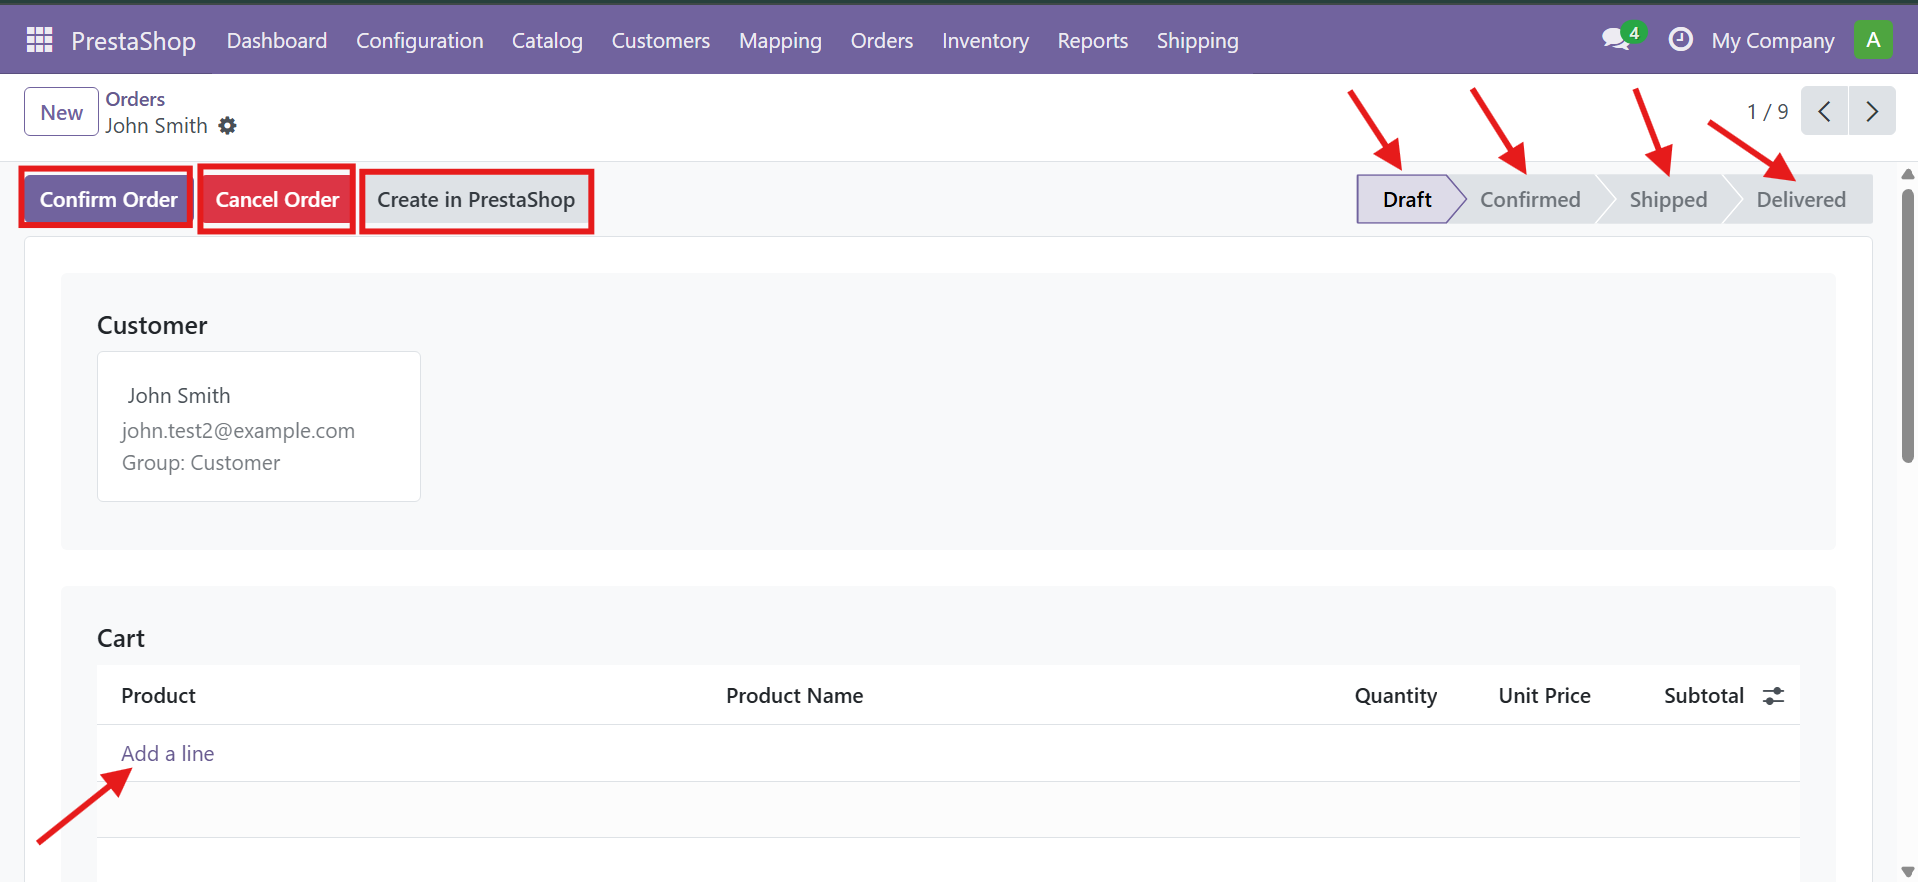Click the clock activities icon
The image size is (1918, 882).
[1680, 40]
